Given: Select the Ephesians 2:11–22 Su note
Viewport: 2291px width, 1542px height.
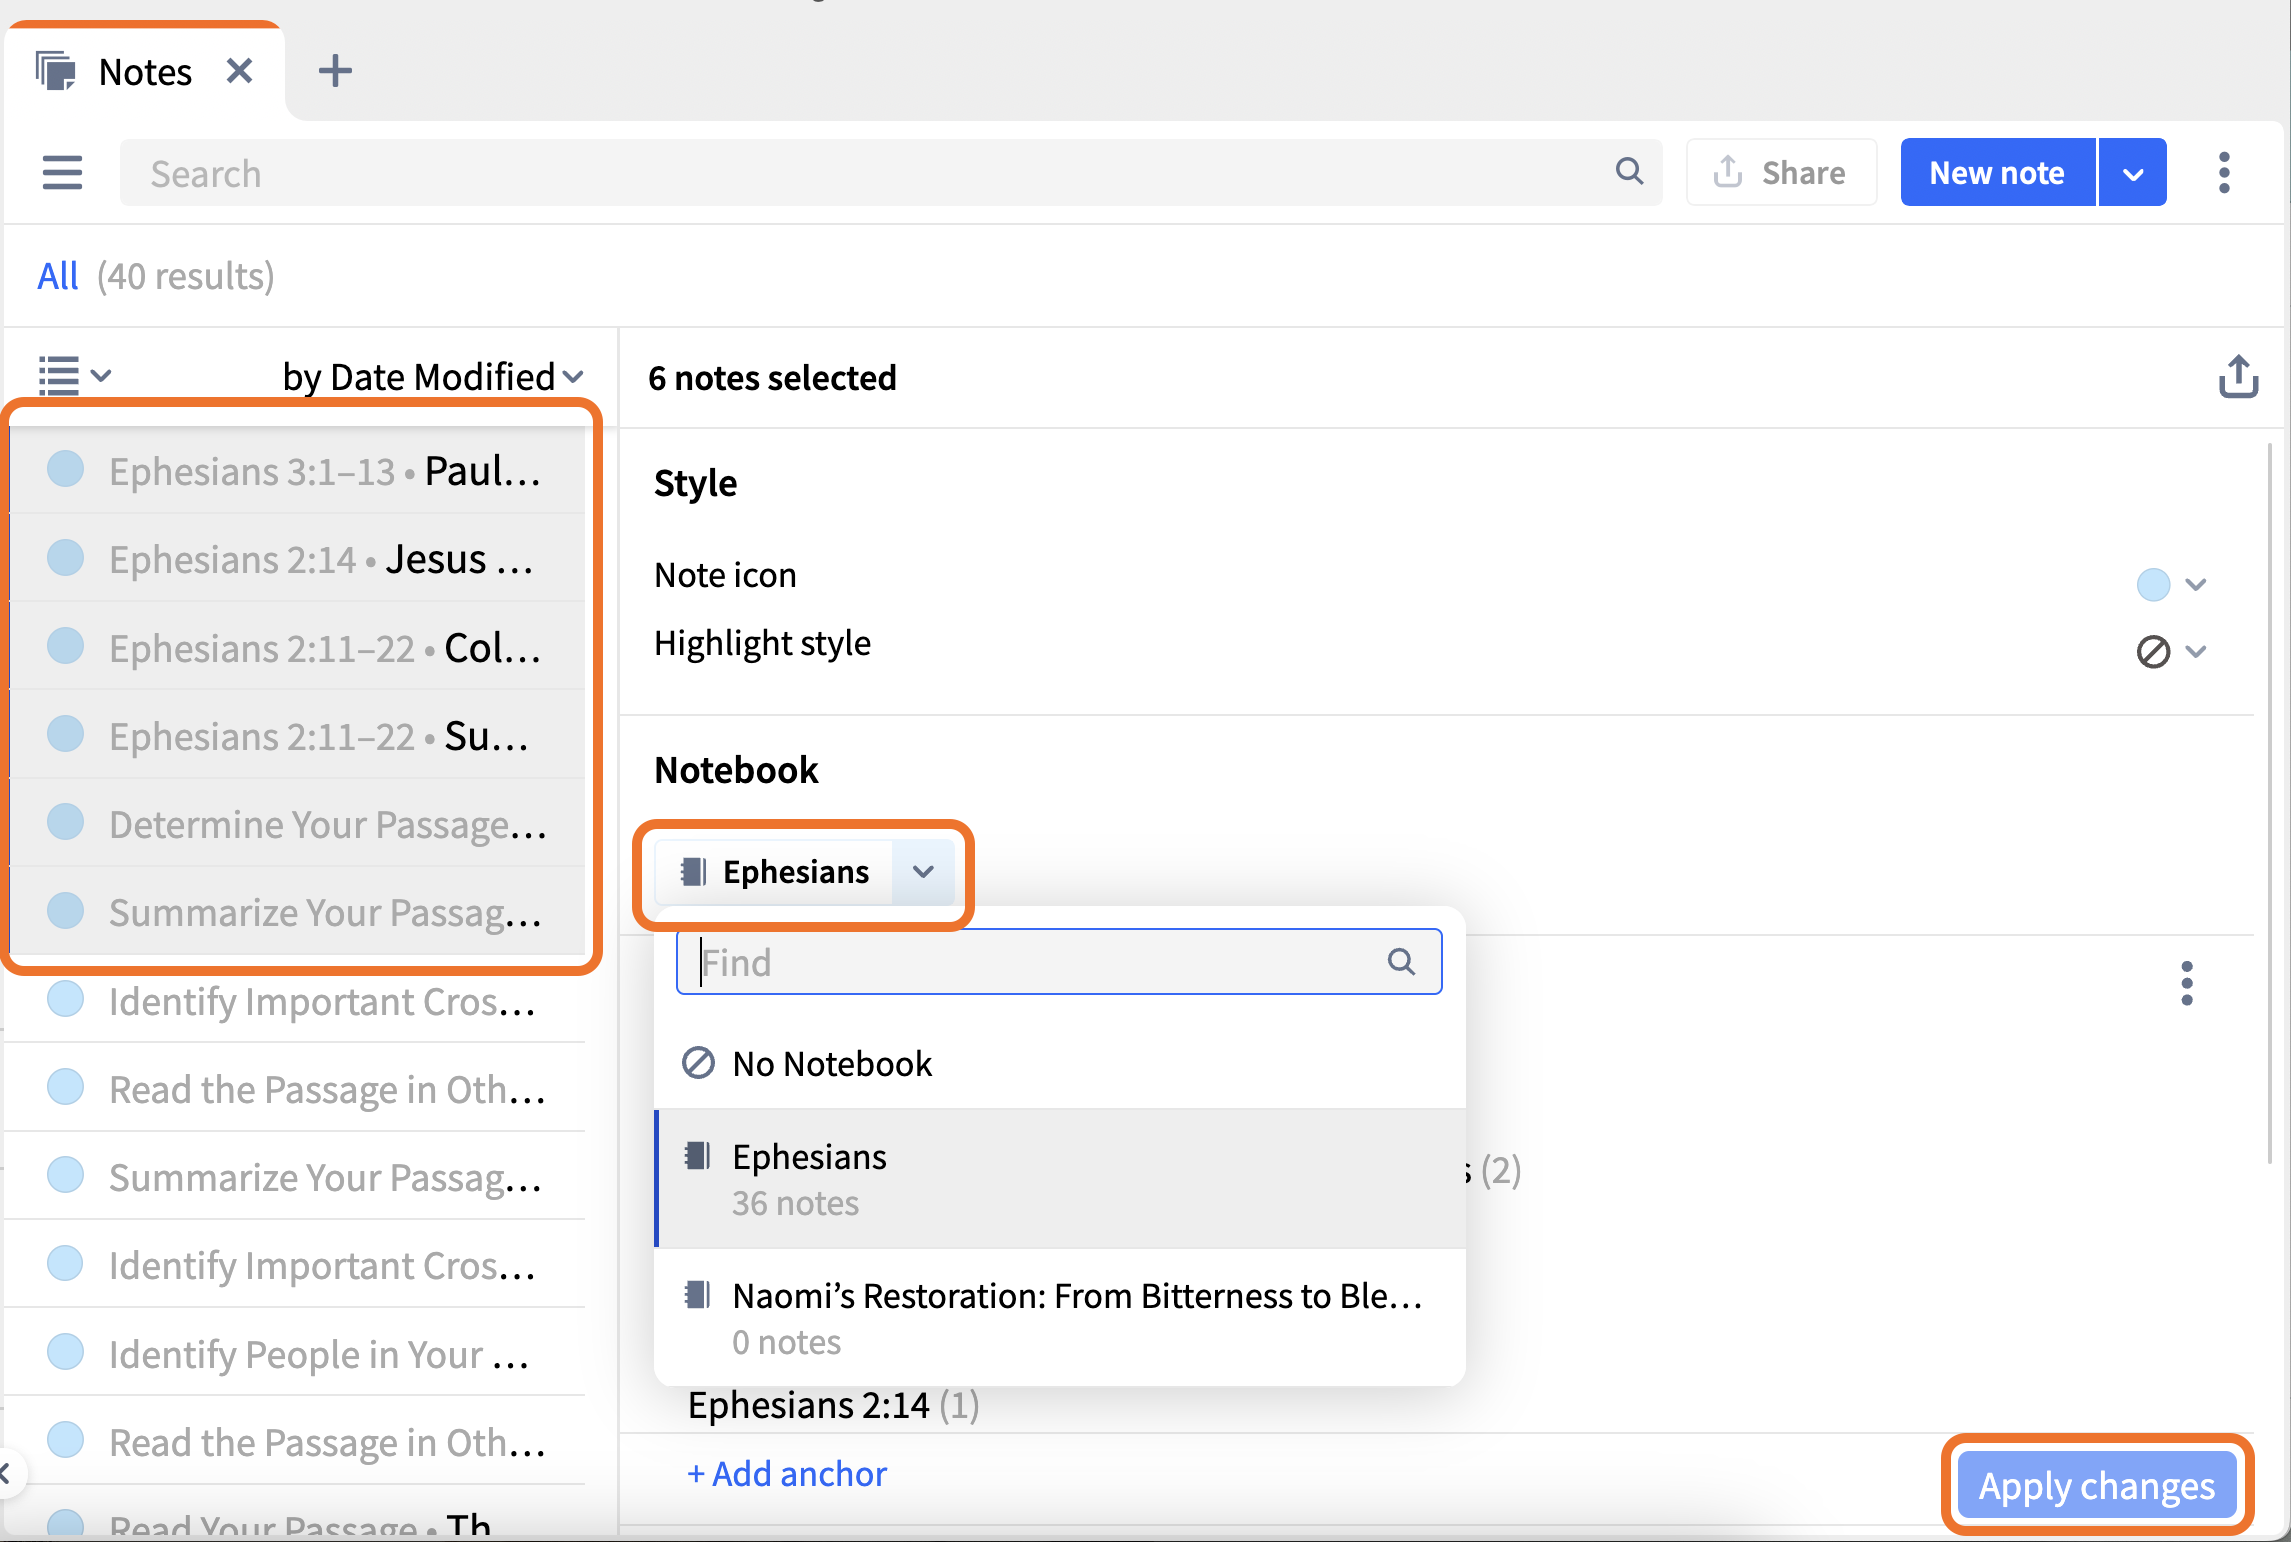Looking at the screenshot, I should click(298, 735).
